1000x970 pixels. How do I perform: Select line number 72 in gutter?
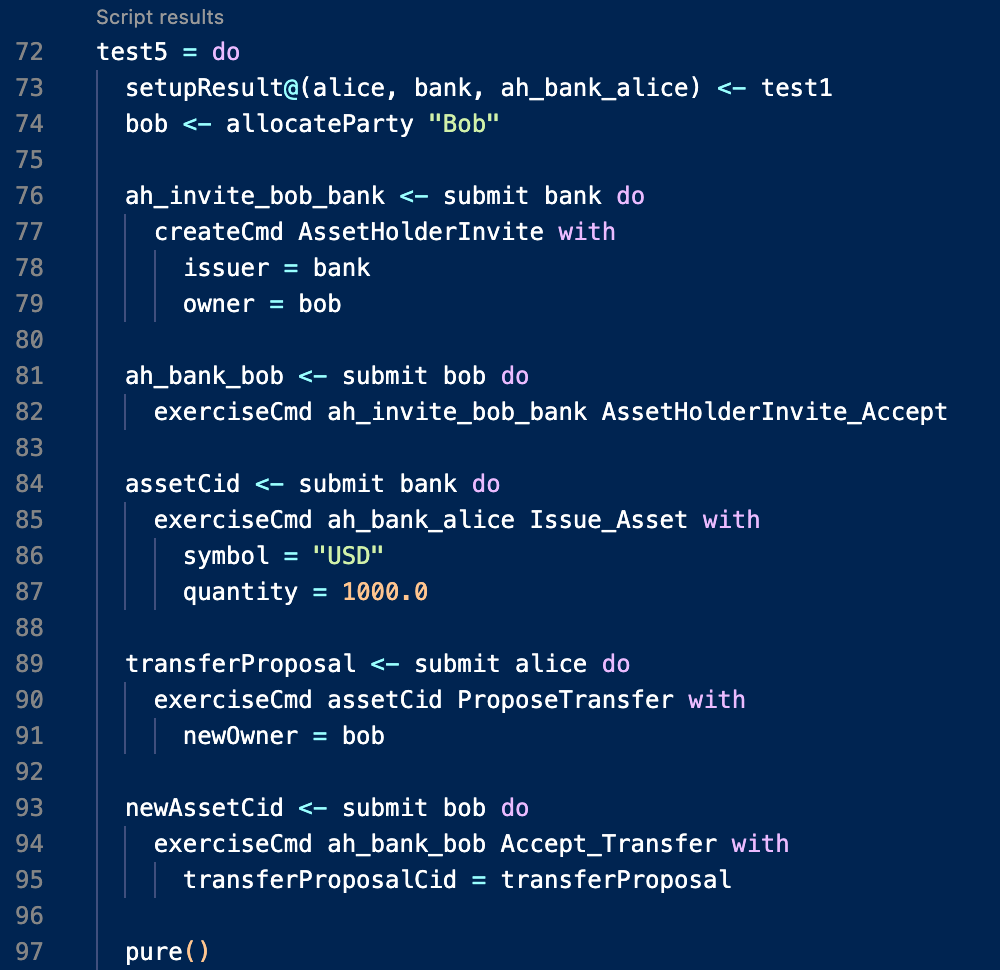click(29, 52)
